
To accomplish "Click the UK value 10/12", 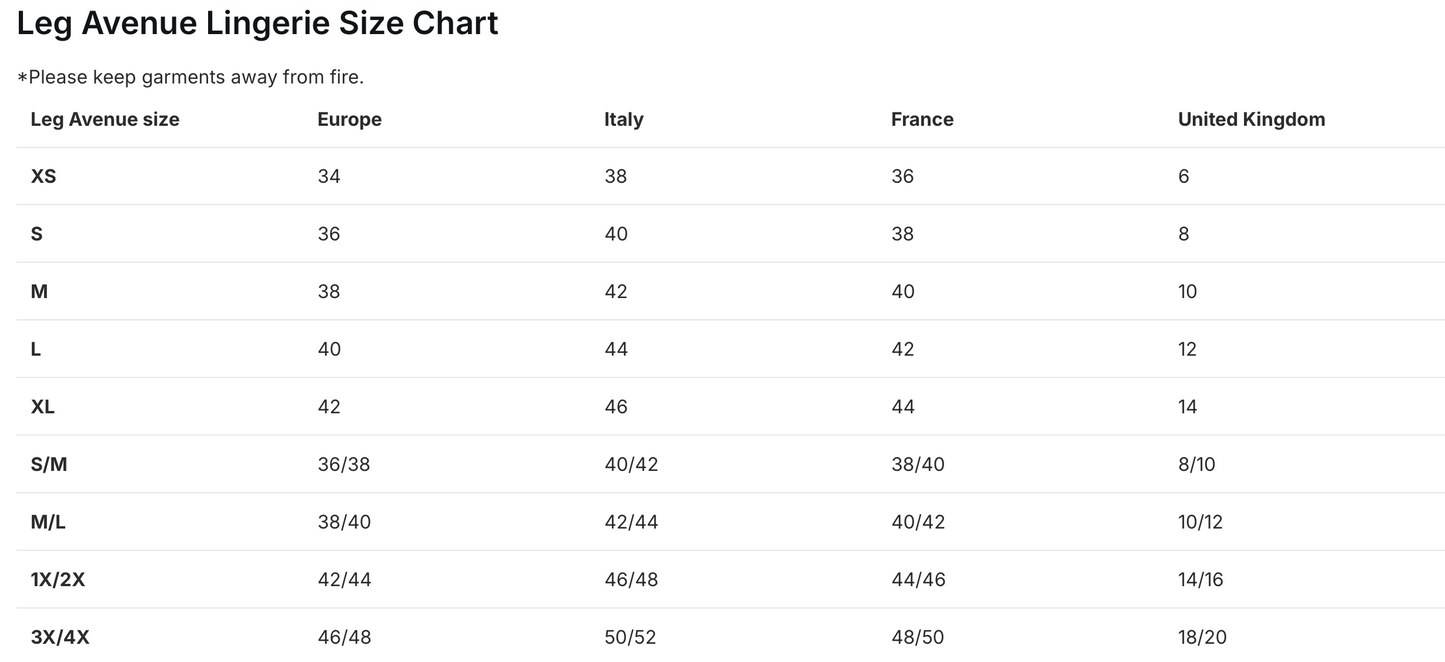I will [x=1200, y=522].
